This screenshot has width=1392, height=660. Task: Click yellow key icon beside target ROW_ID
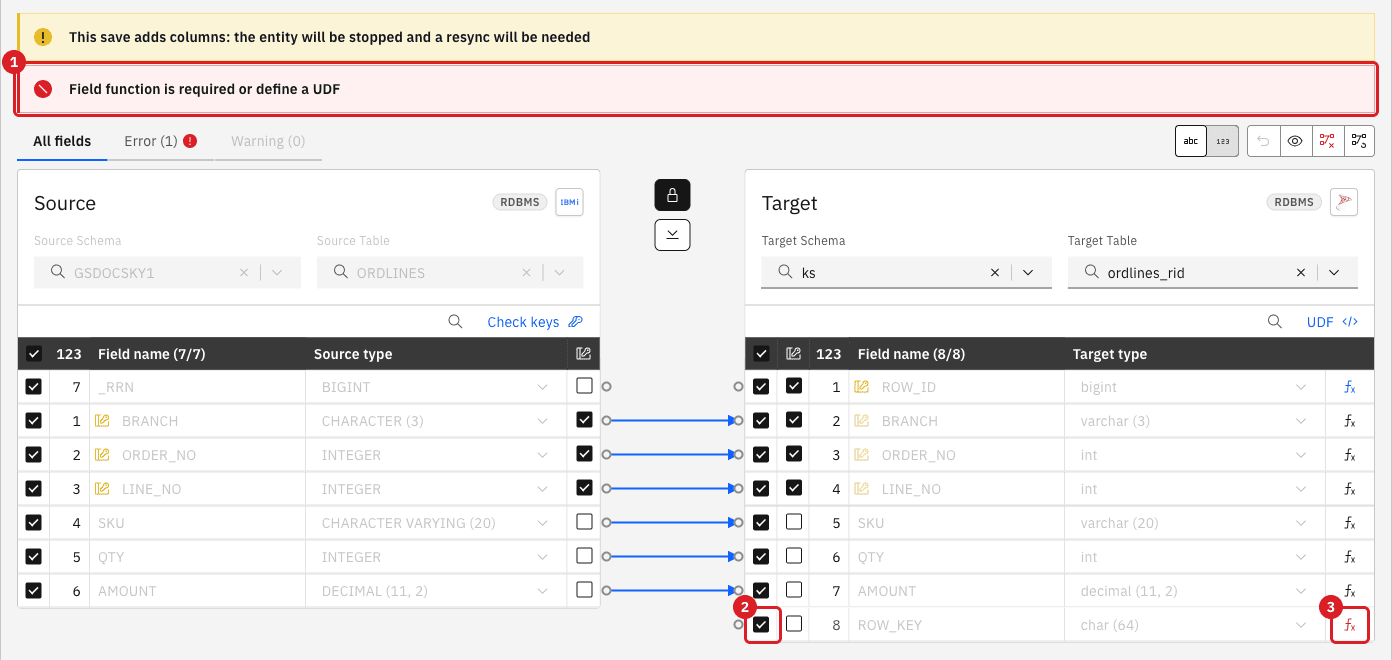862,387
